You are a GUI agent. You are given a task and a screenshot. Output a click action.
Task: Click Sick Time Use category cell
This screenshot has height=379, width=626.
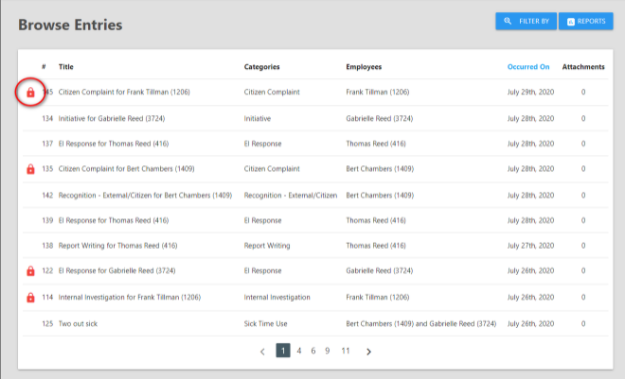(265, 323)
